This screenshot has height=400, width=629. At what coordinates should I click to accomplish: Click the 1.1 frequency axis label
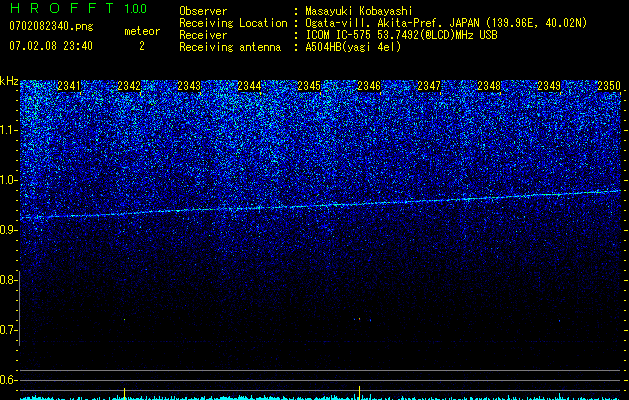(8, 130)
